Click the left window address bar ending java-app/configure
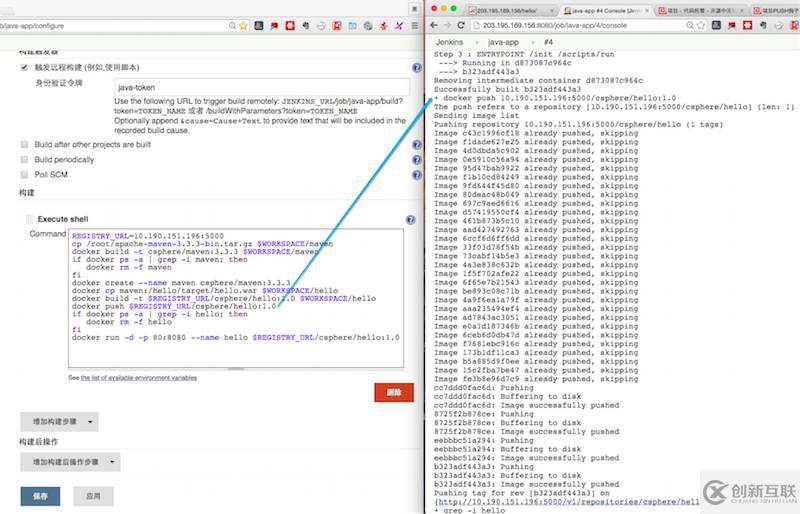 pos(32,26)
